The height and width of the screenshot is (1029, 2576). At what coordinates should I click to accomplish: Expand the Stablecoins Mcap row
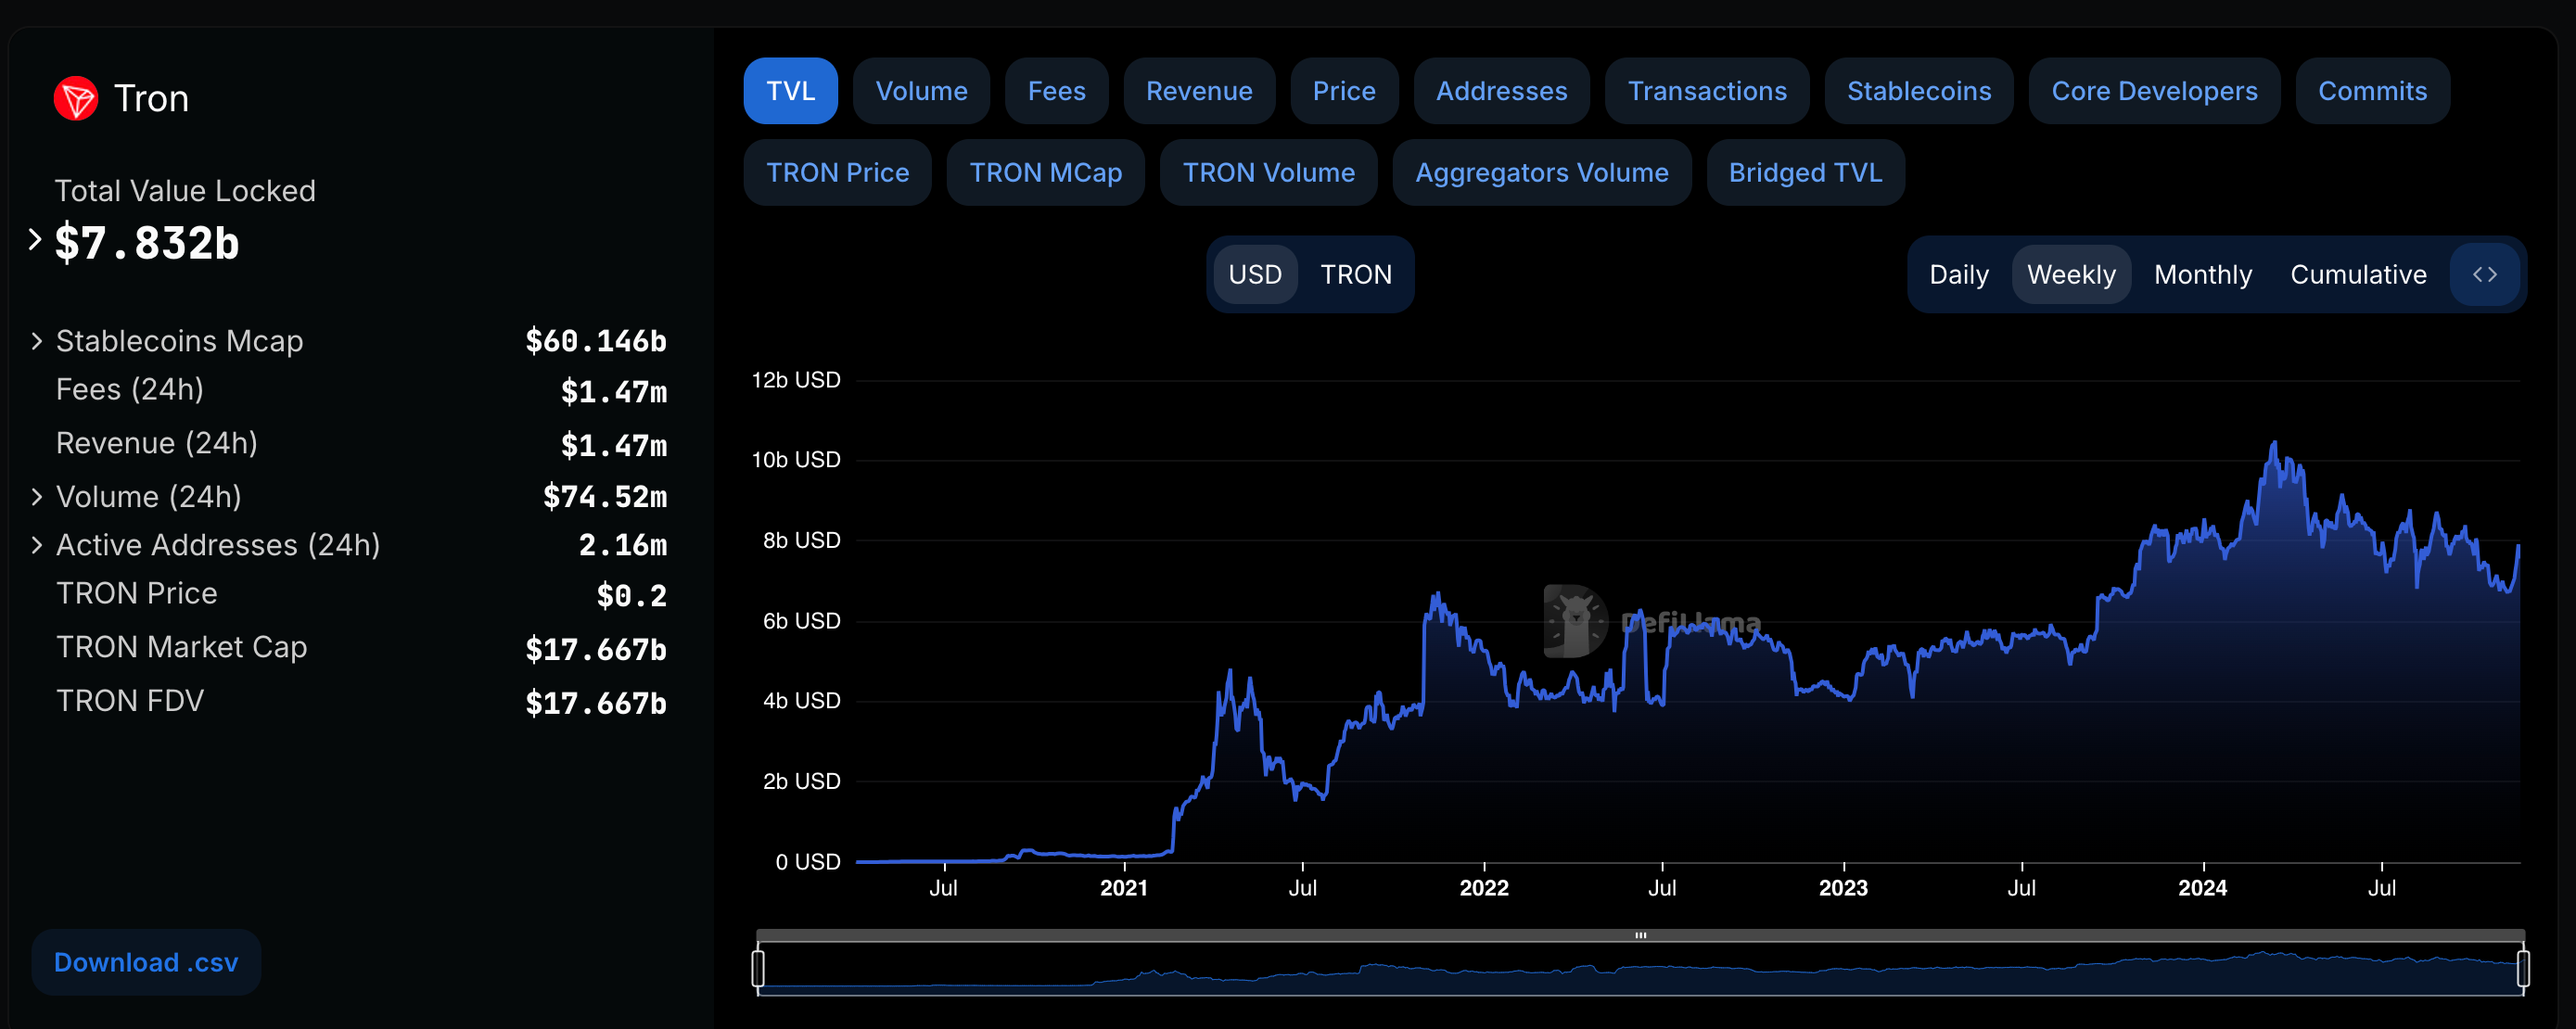pos(37,341)
